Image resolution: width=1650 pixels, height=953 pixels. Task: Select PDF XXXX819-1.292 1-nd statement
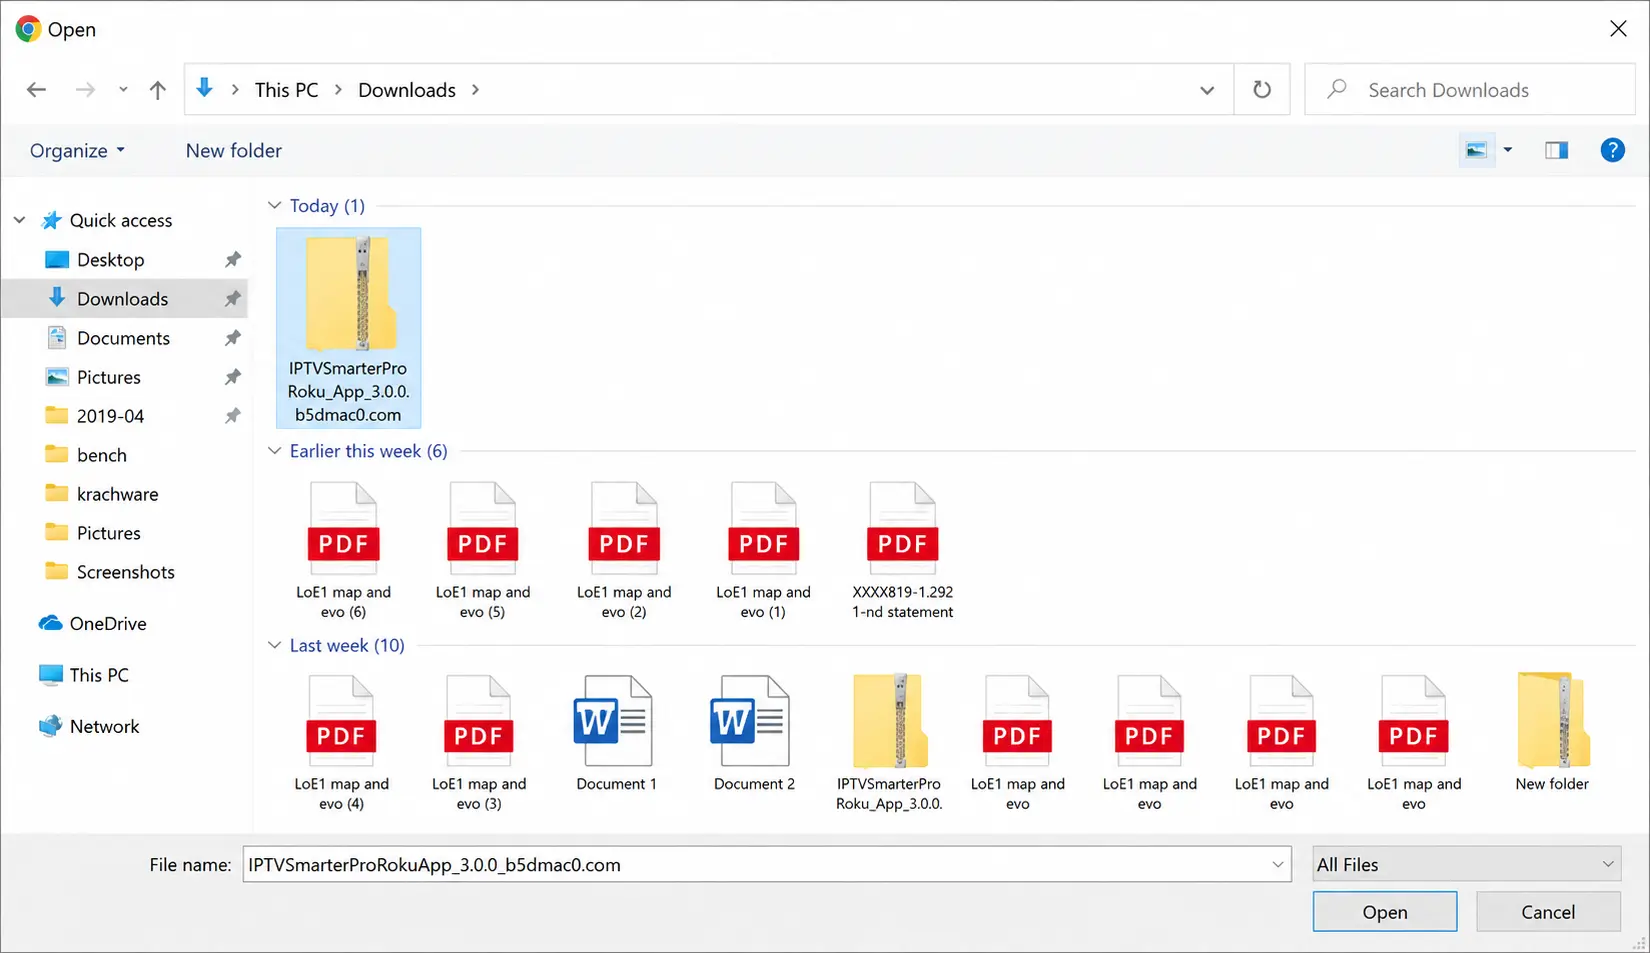click(903, 551)
